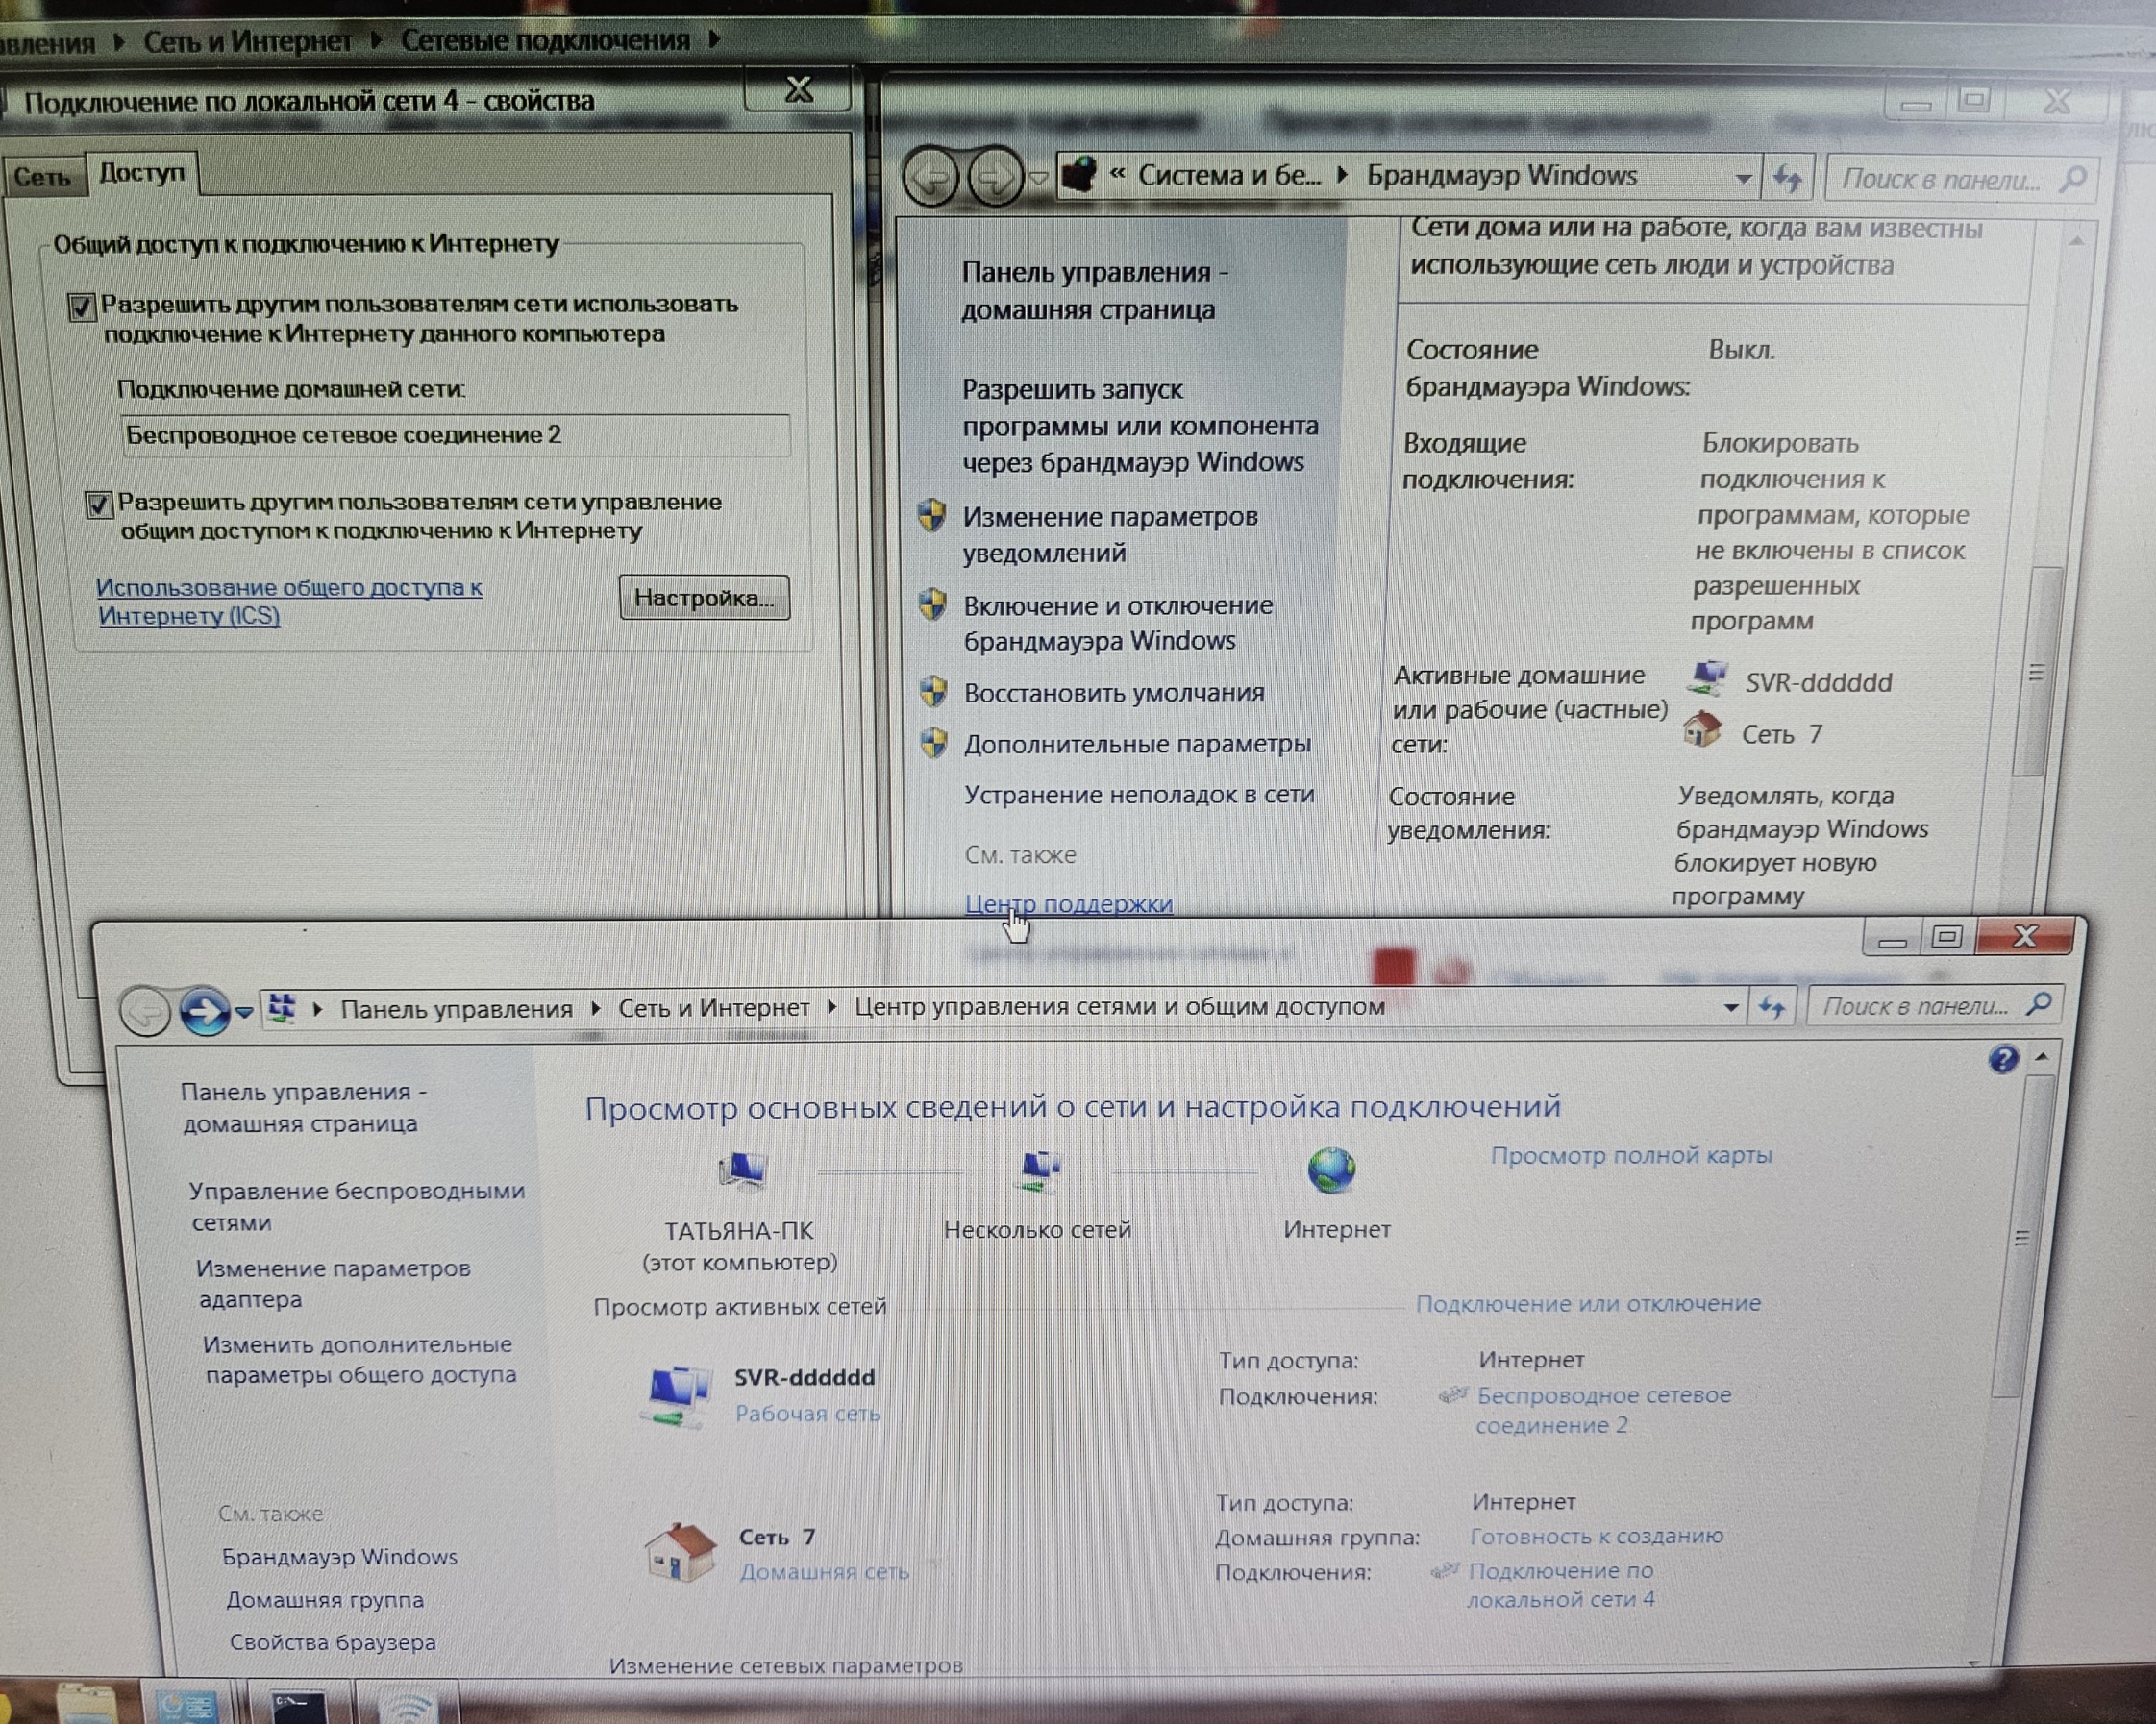
Task: Expand Network Center address bar dropdown
Action: [1730, 1007]
